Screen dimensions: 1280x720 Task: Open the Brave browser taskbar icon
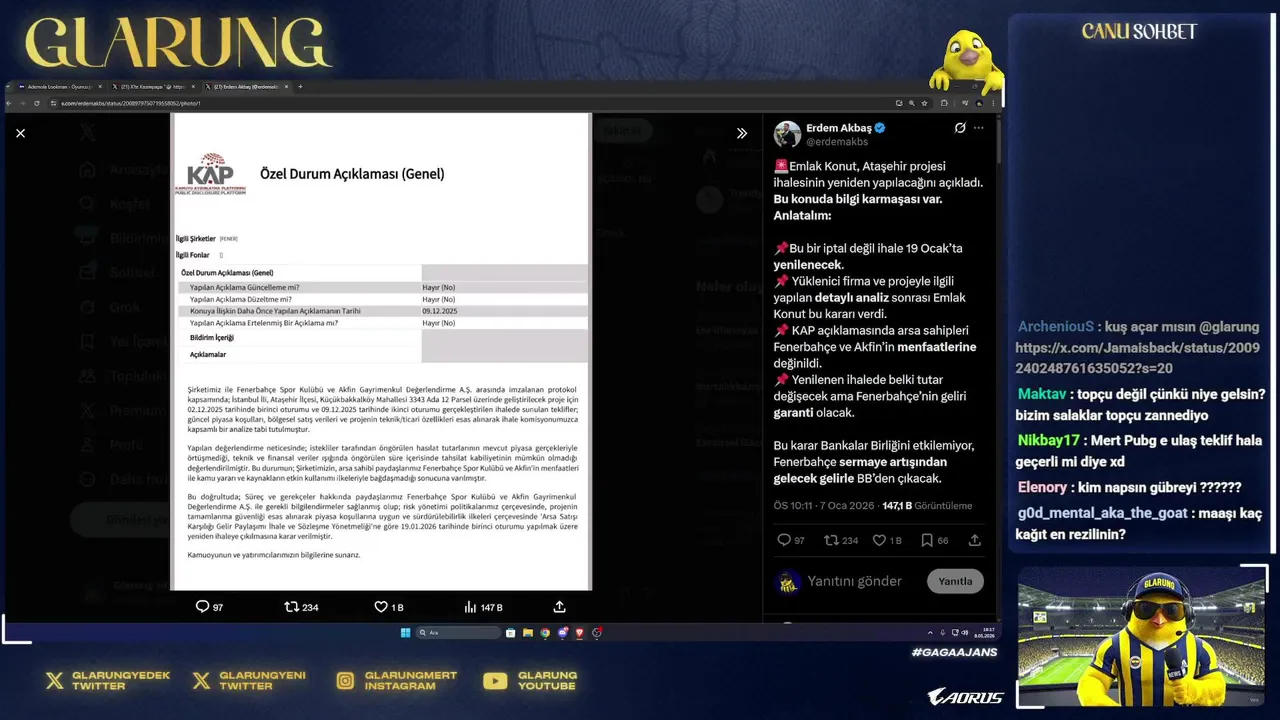[579, 633]
